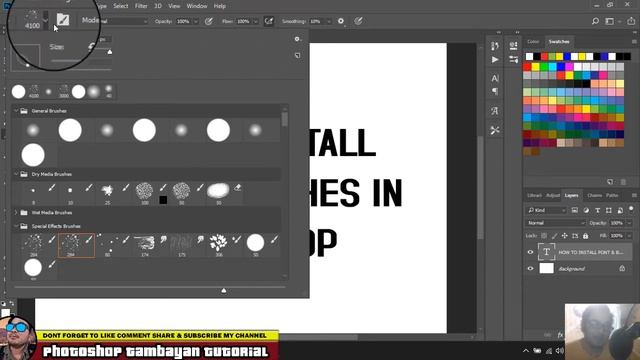The width and height of the screenshot is (640, 360).
Task: Open the Properties panel icon
Action: click(513, 46)
